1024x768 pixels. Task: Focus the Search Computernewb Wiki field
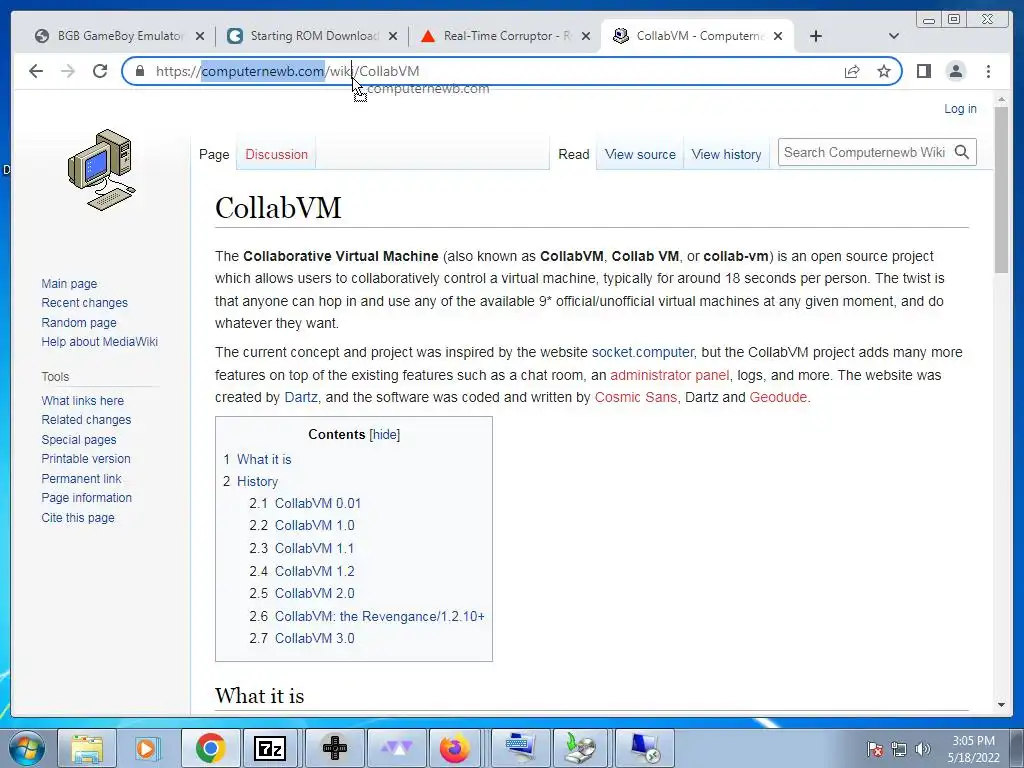point(865,152)
